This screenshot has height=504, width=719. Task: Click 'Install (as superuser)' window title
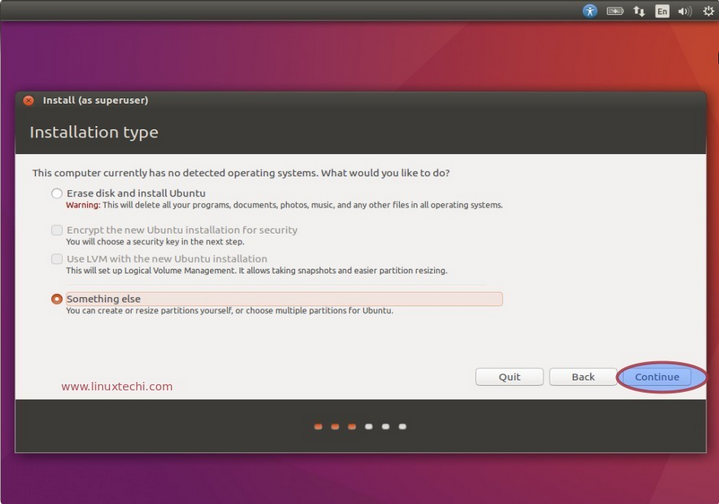[x=95, y=100]
